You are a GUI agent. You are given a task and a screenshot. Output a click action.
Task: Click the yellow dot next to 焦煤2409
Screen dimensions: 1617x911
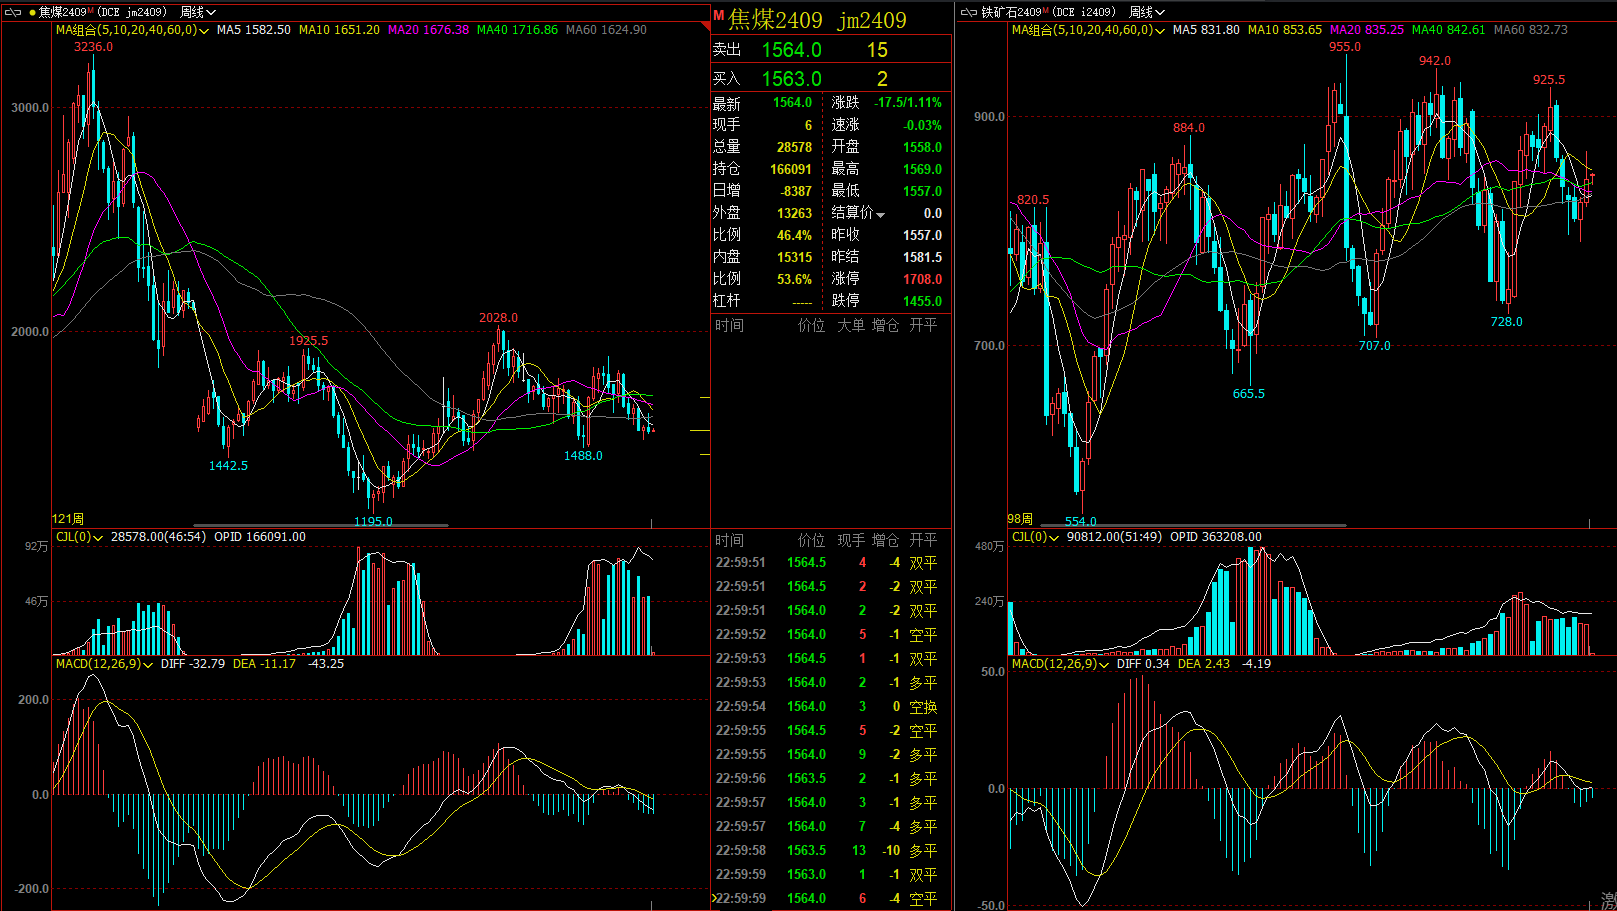32,12
